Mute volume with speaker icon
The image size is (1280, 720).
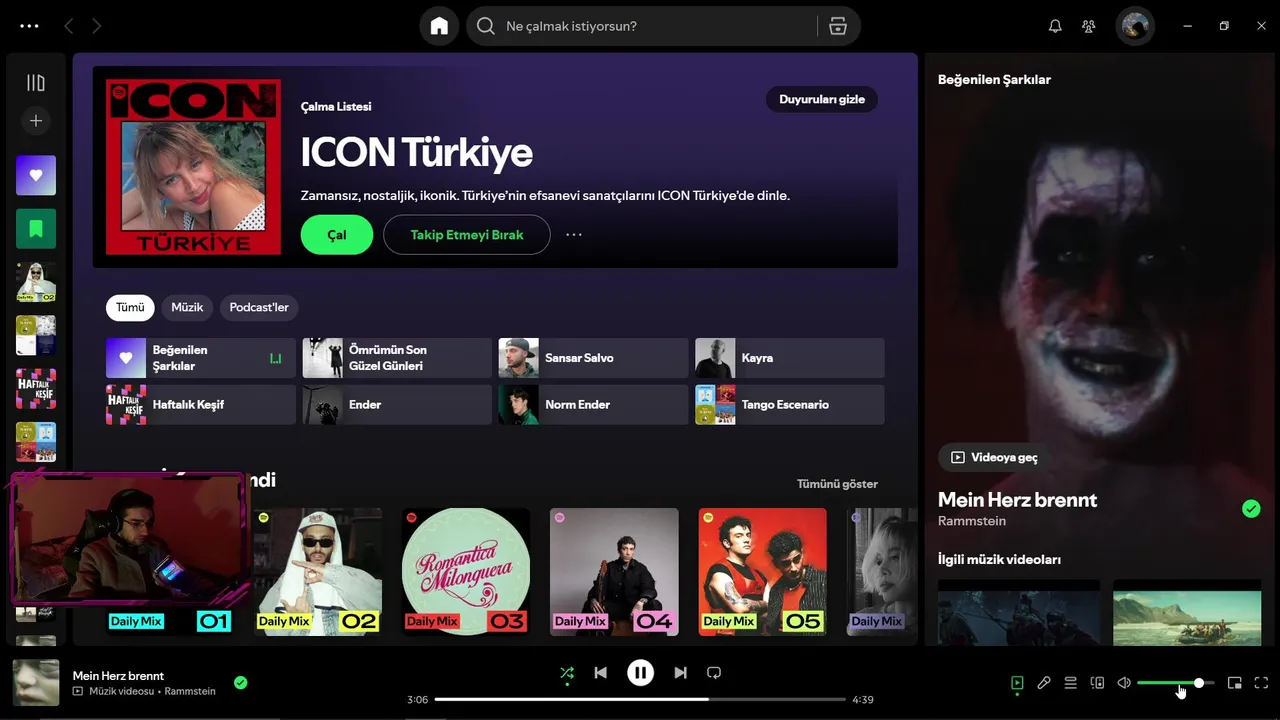[x=1124, y=683]
